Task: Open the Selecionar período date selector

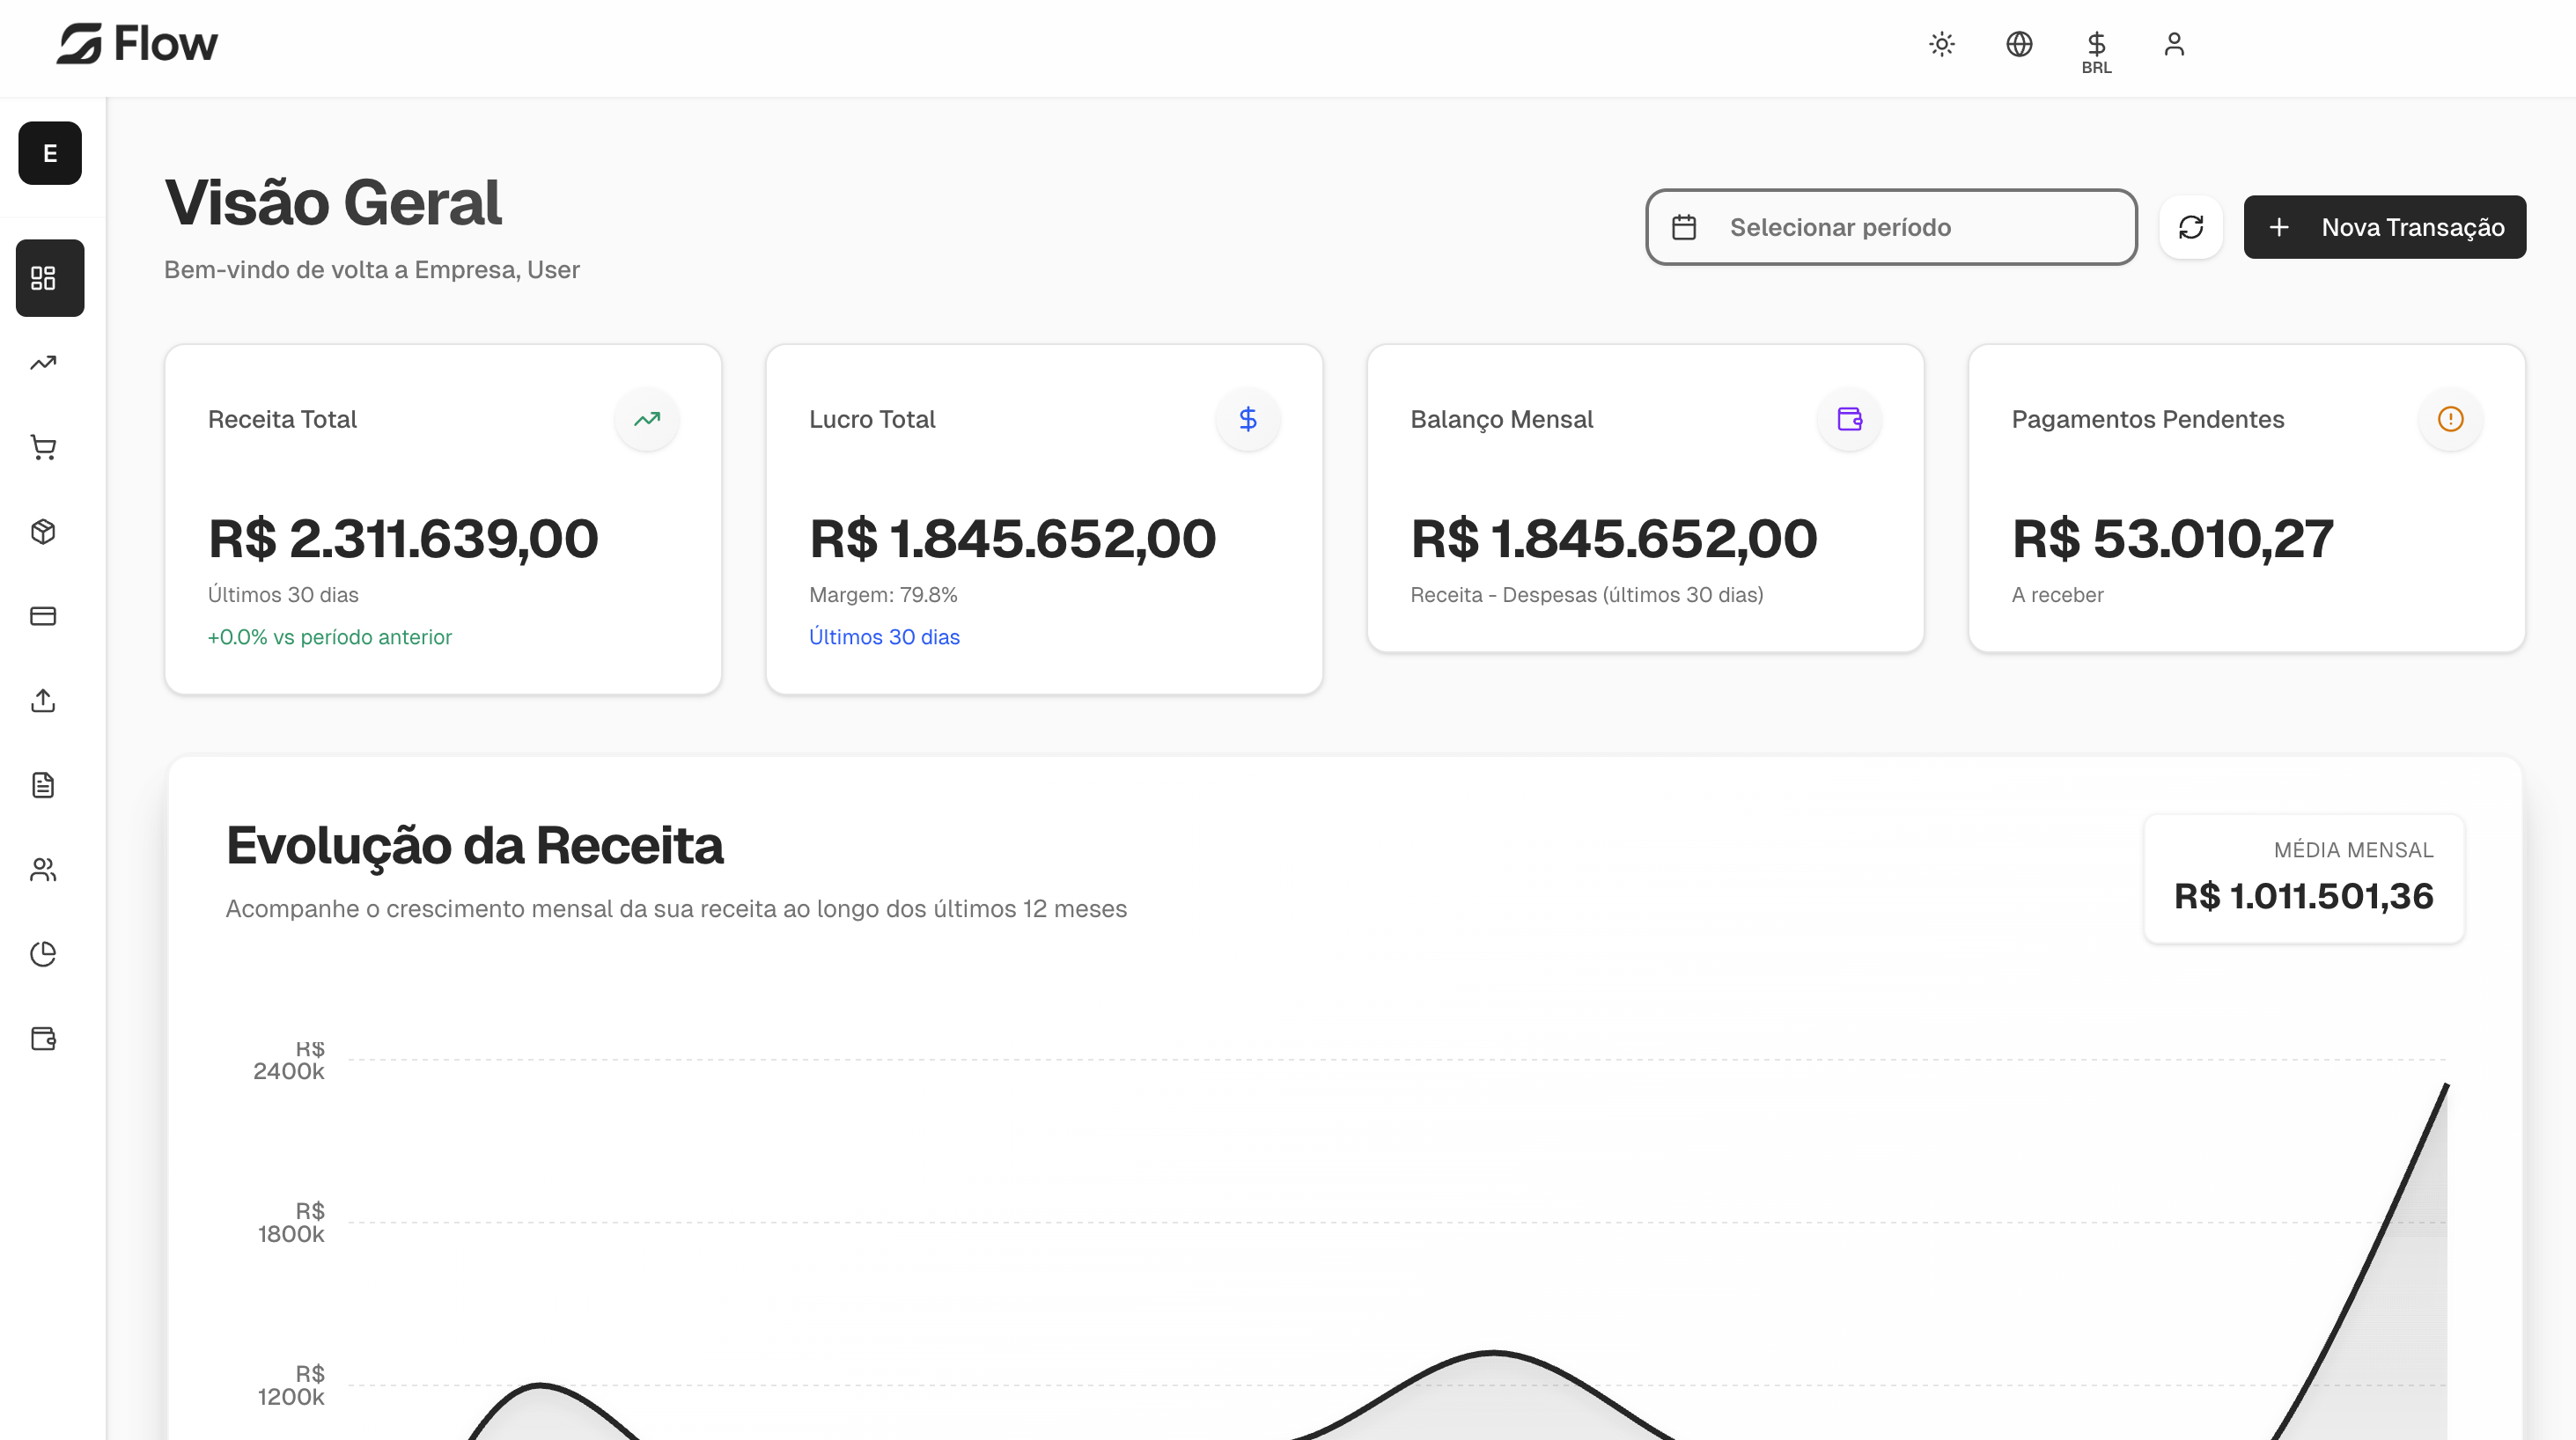Action: coord(1890,227)
